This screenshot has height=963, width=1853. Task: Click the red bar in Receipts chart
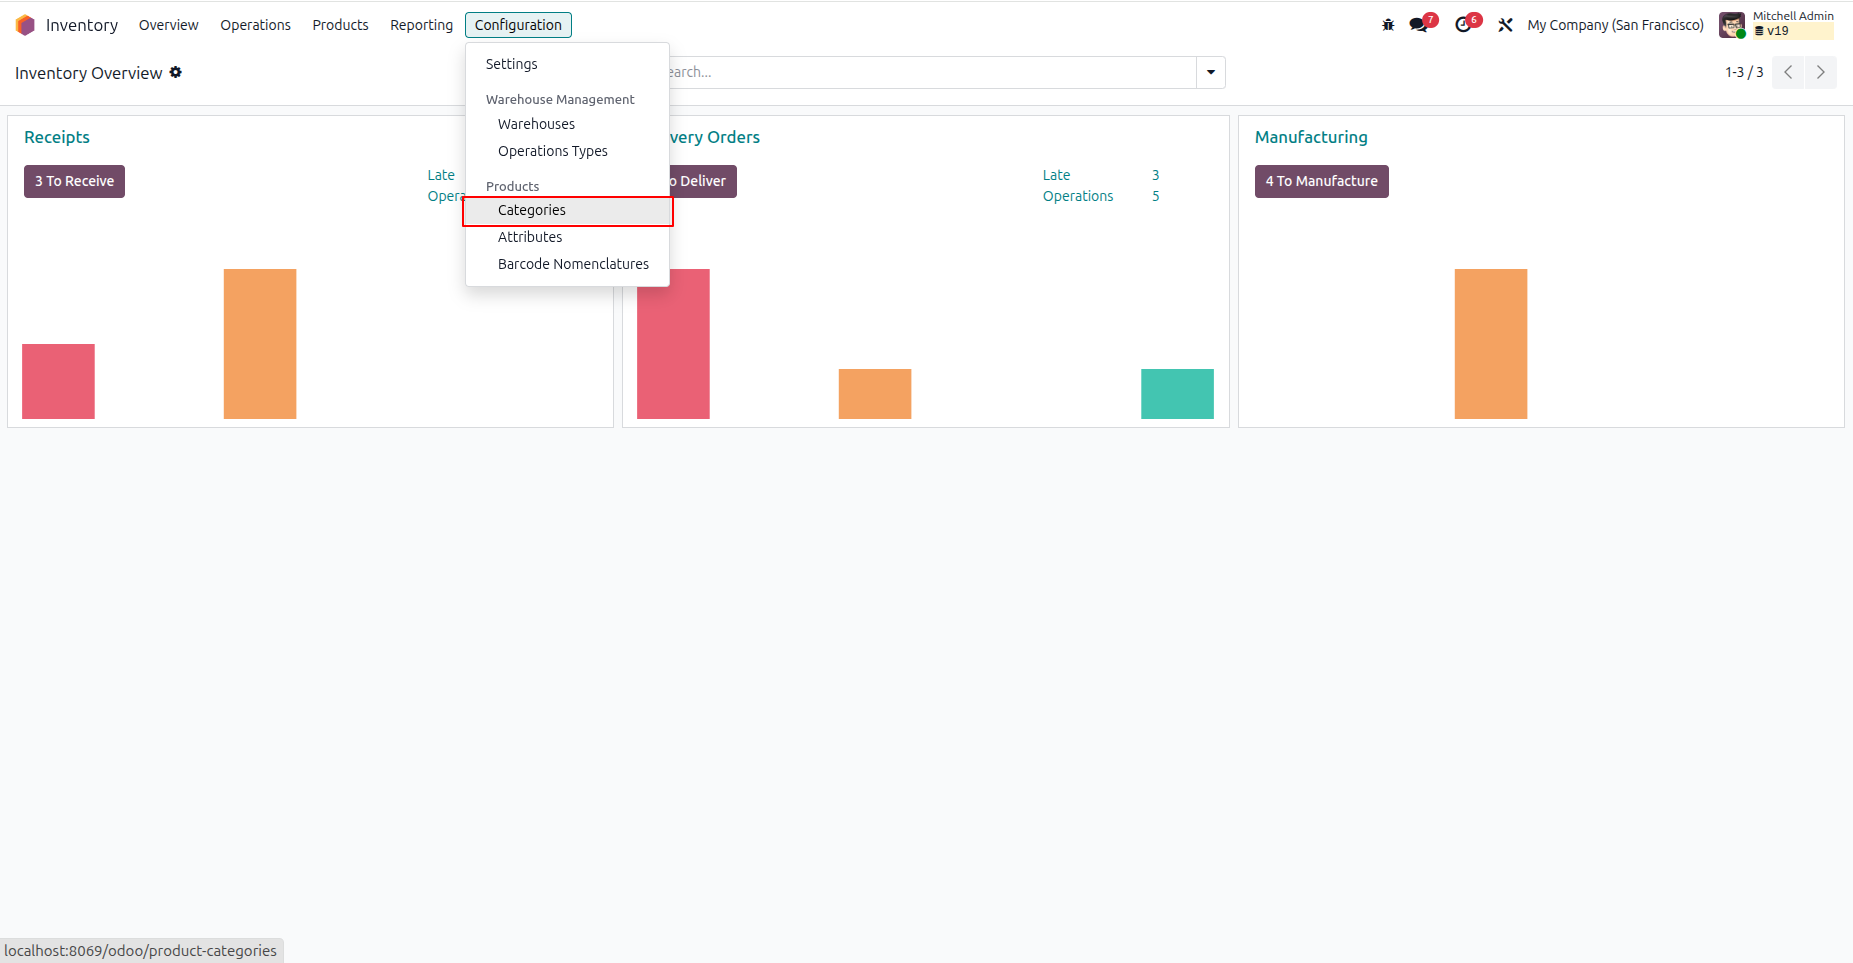tap(58, 381)
